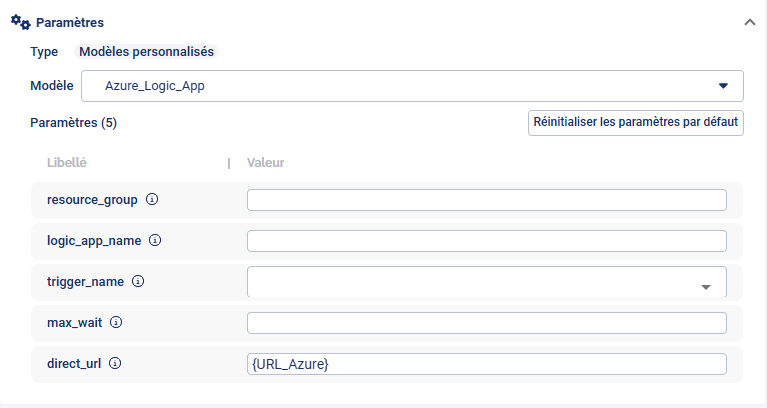Screen dimensions: 767x408
Task: Open the direct_url info icon
Action: (115, 364)
